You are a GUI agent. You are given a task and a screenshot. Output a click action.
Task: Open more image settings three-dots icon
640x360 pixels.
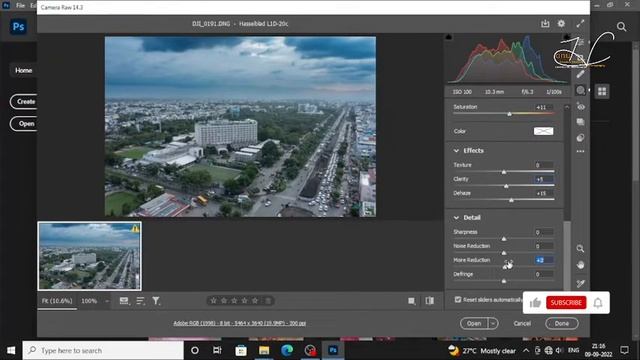[580, 151]
